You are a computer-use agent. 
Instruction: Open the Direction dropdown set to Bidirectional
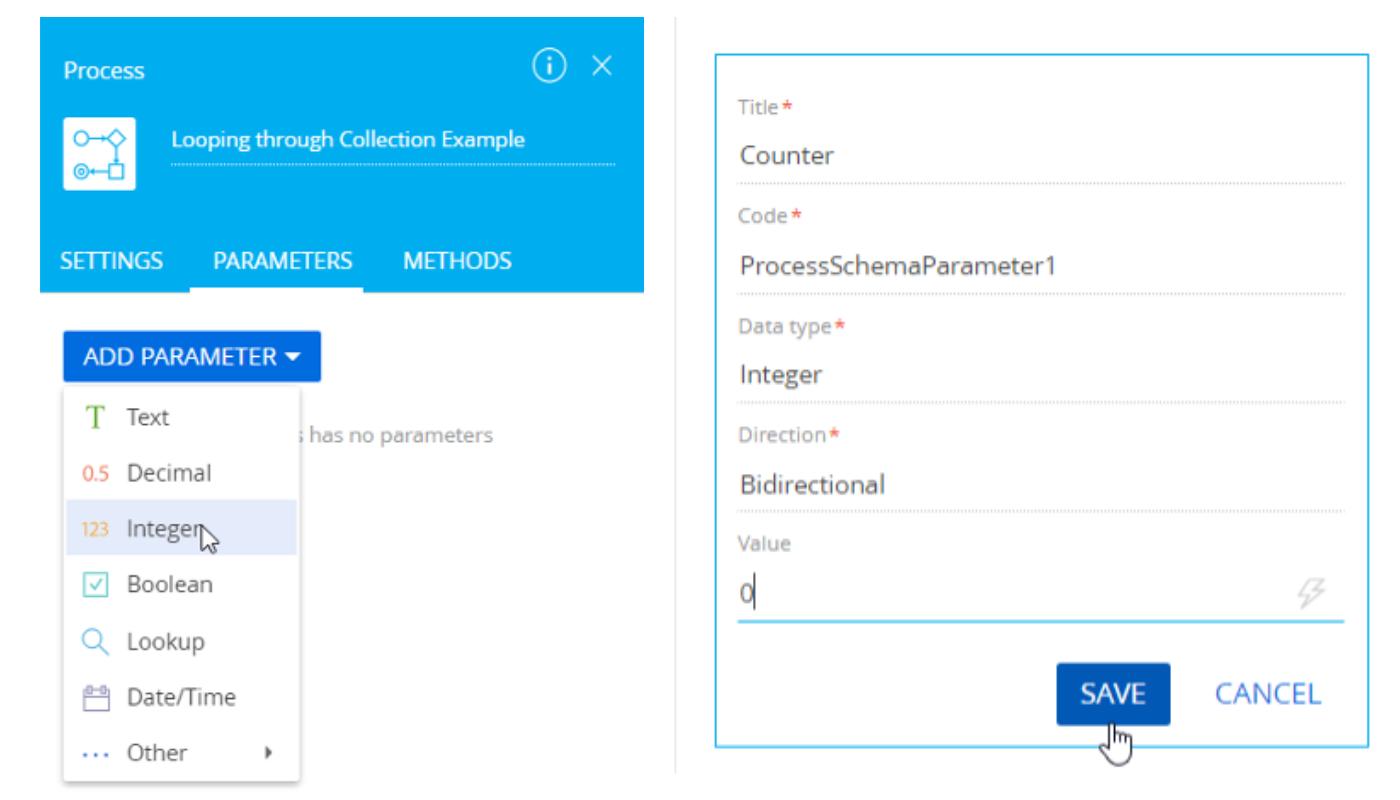click(1040, 485)
